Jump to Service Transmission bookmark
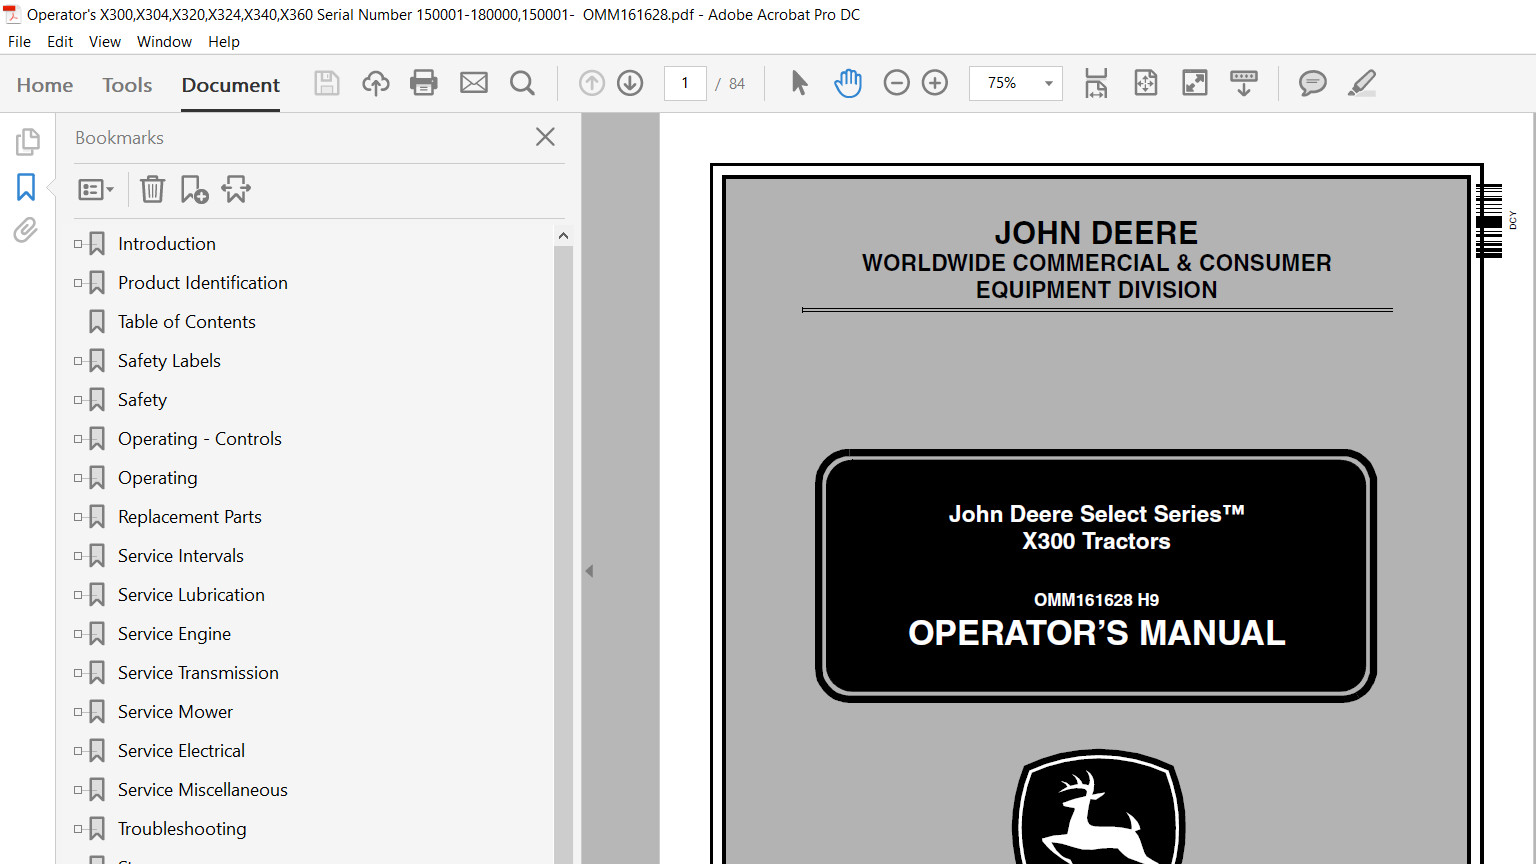The height and width of the screenshot is (864, 1536). (x=198, y=672)
